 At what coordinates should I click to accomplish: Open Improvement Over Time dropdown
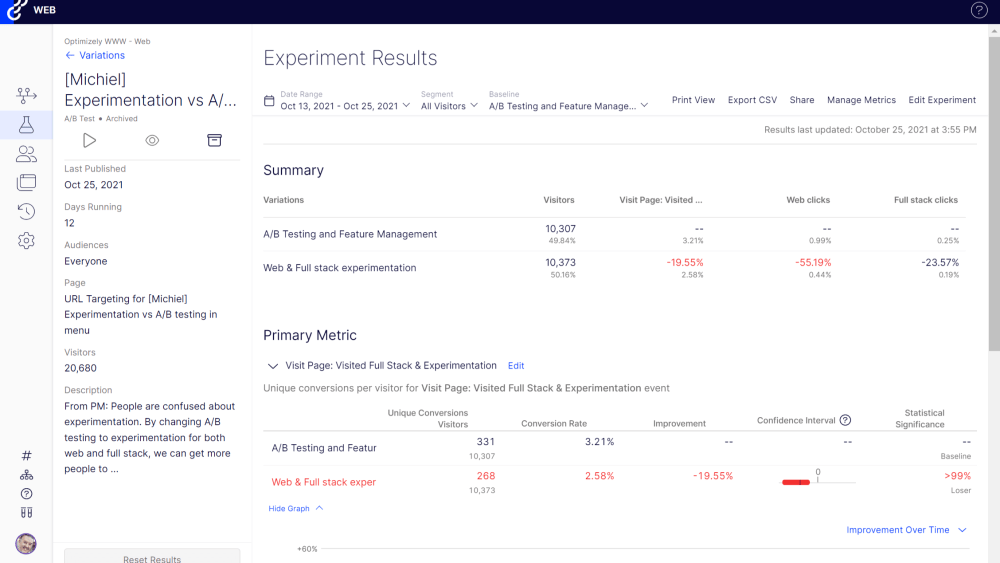pyautogui.click(x=906, y=530)
